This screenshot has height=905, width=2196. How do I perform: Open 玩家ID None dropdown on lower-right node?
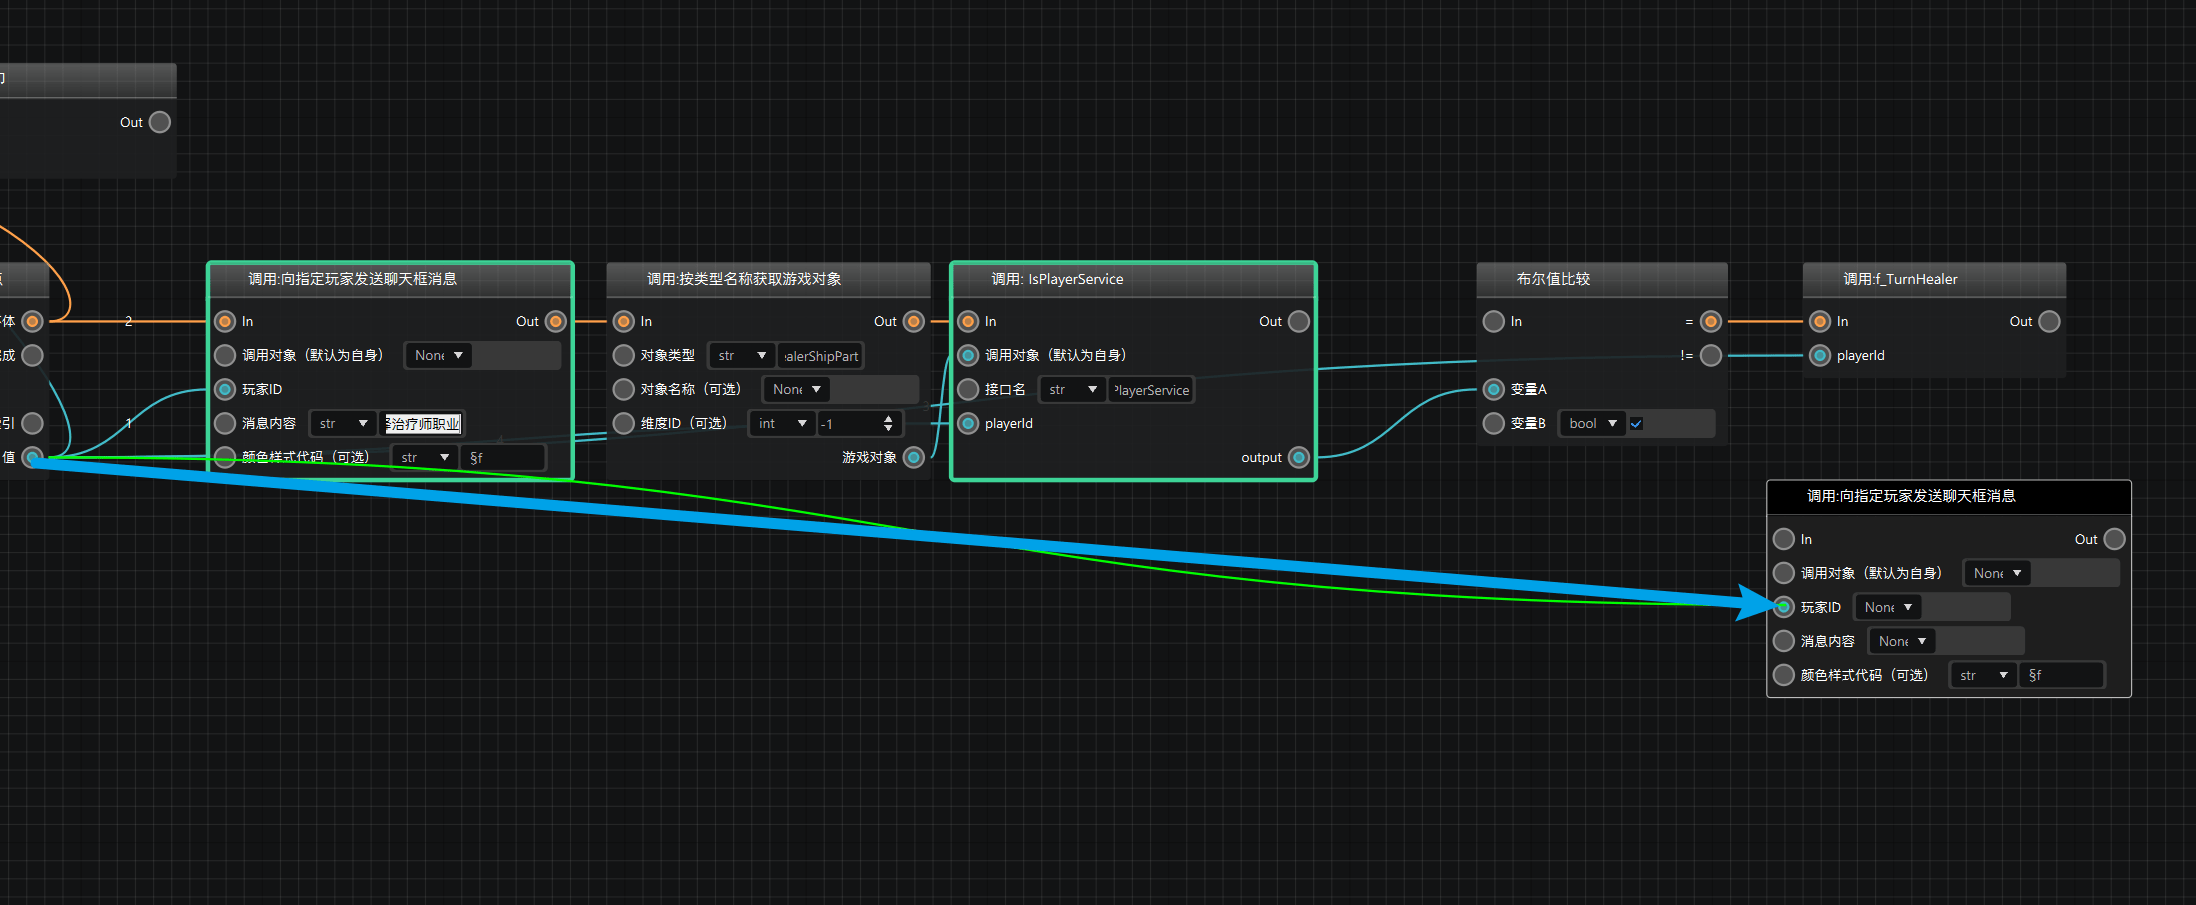(x=1888, y=607)
